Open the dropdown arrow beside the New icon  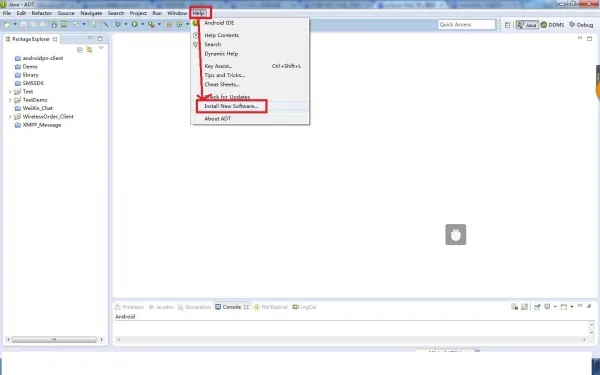15,24
